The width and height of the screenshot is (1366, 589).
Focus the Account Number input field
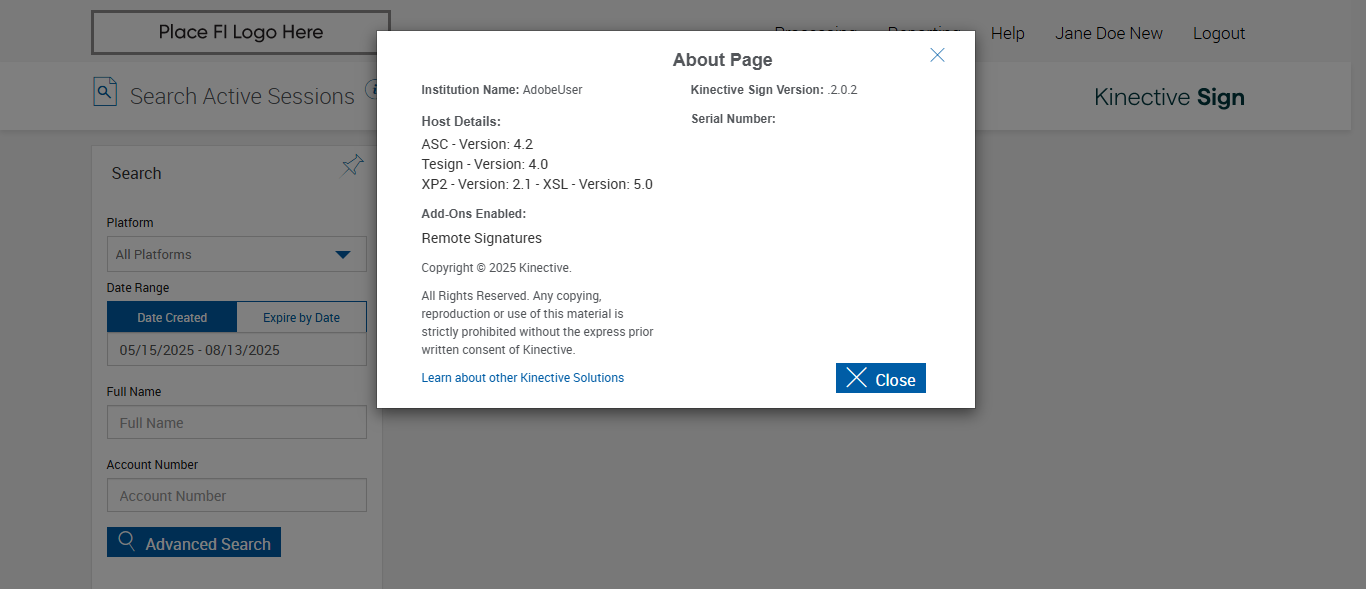click(x=237, y=495)
